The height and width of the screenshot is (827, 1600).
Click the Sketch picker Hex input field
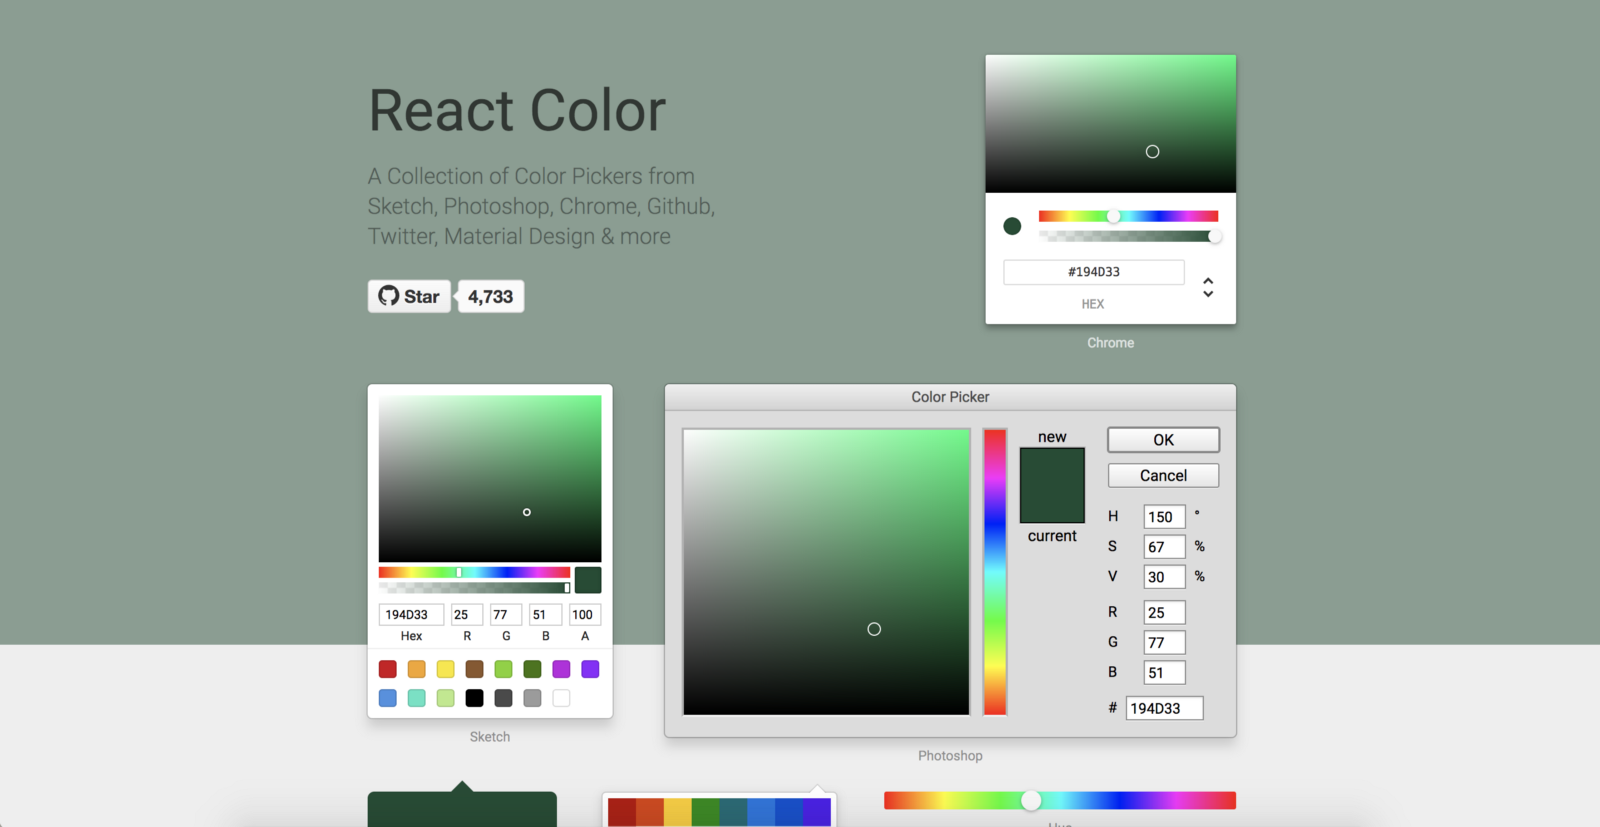pyautogui.click(x=411, y=615)
